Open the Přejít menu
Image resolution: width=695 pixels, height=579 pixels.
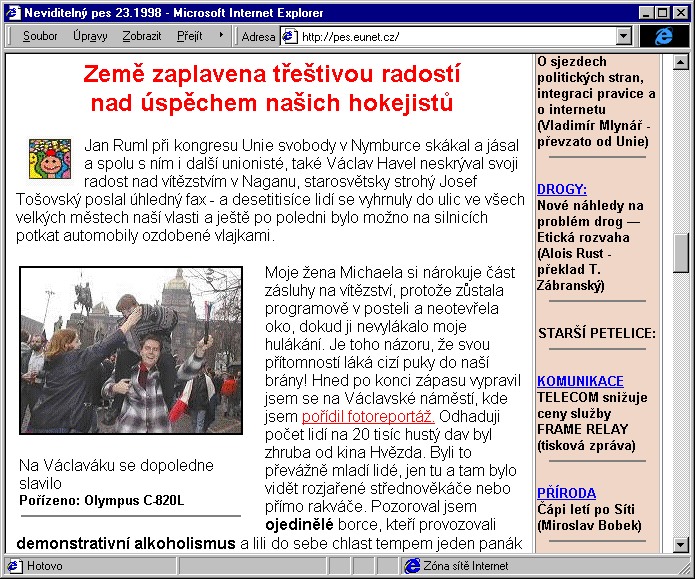click(x=189, y=36)
